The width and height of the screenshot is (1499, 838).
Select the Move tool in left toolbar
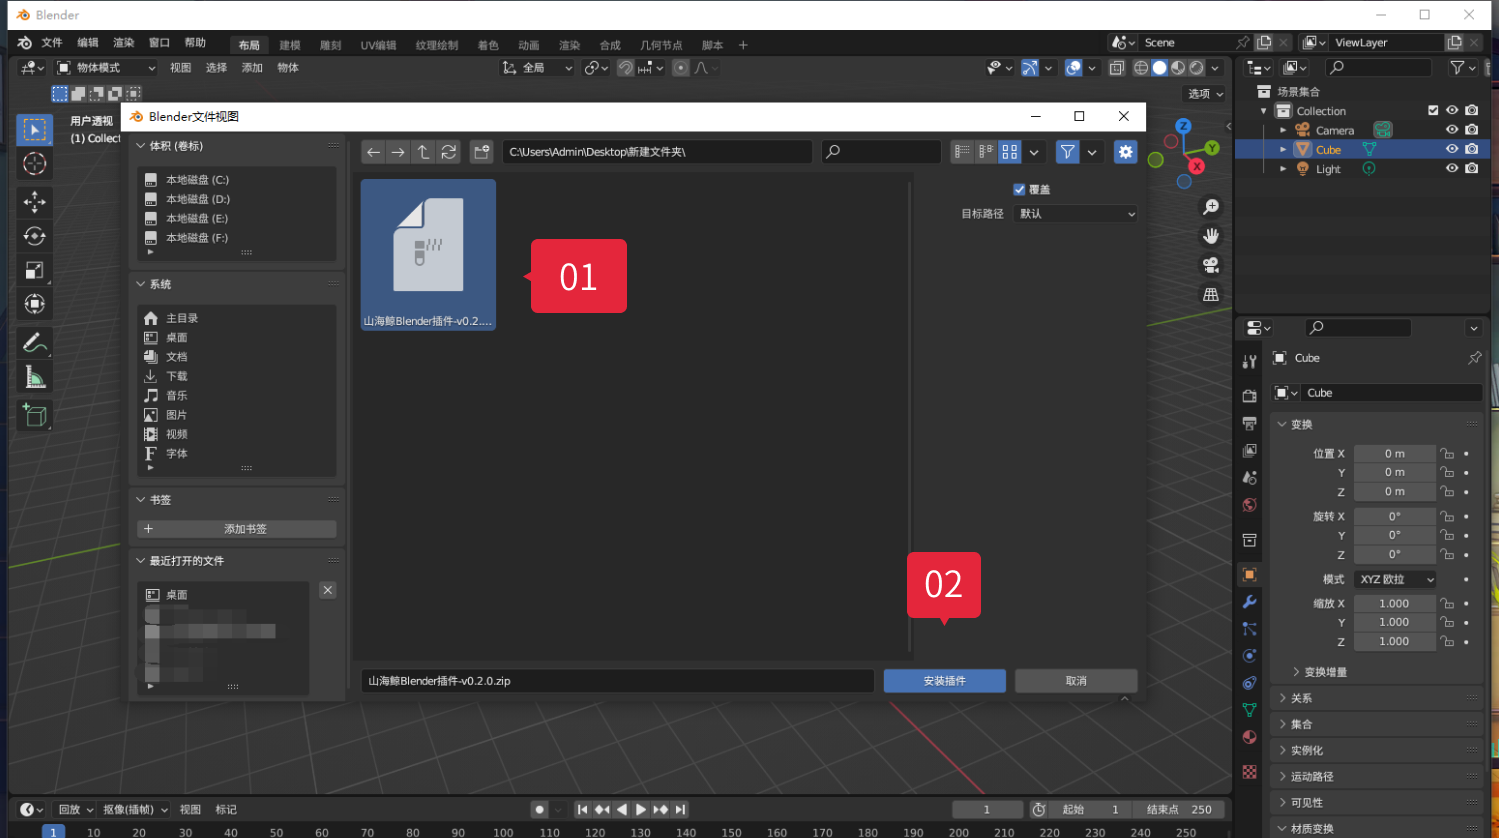click(34, 201)
